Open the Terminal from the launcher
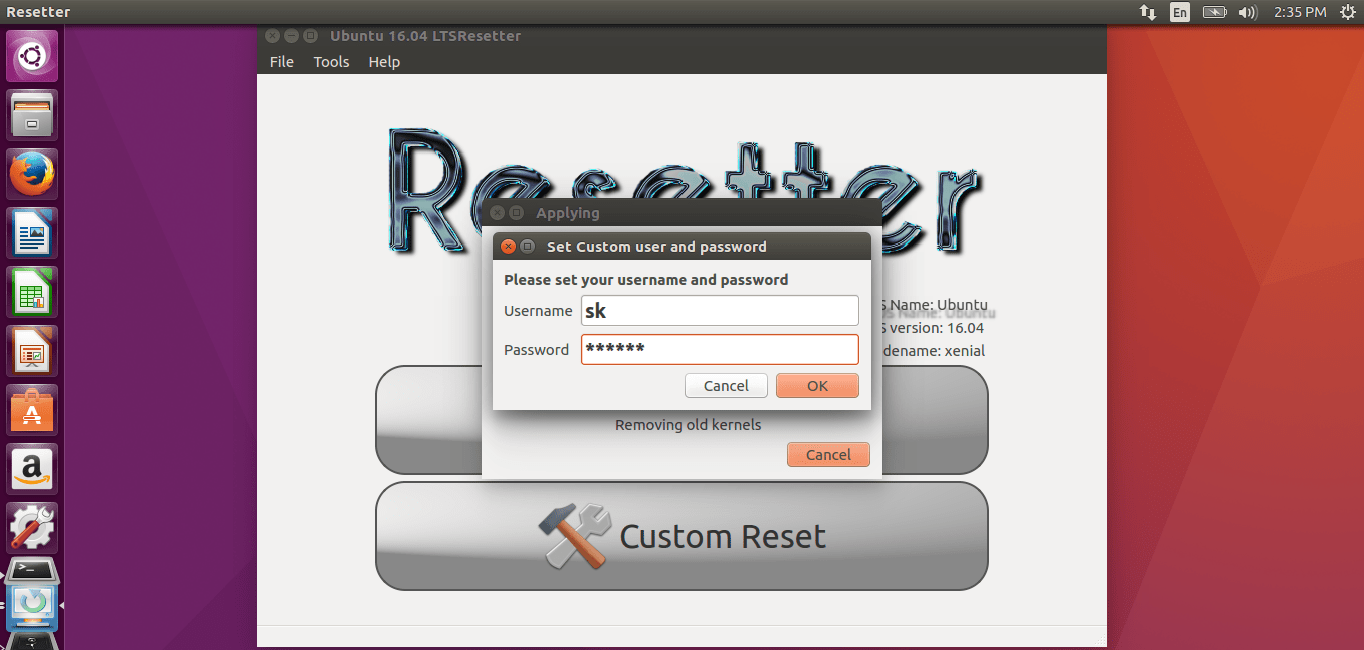This screenshot has width=1364, height=650. point(33,572)
